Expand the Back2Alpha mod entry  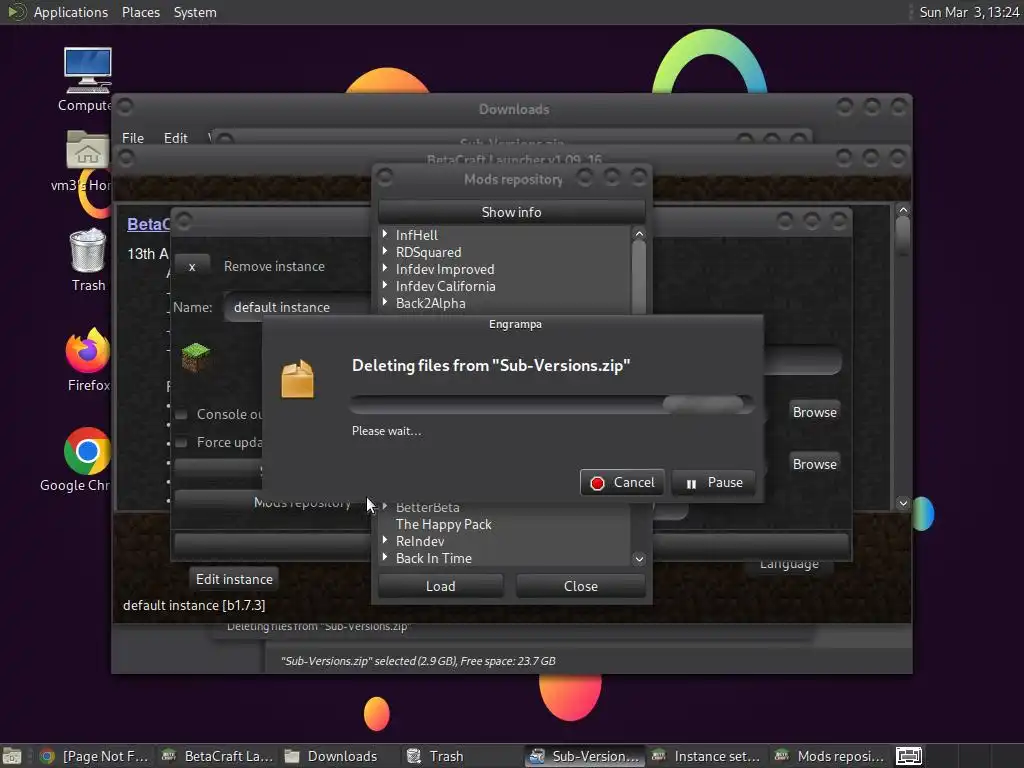coord(385,302)
